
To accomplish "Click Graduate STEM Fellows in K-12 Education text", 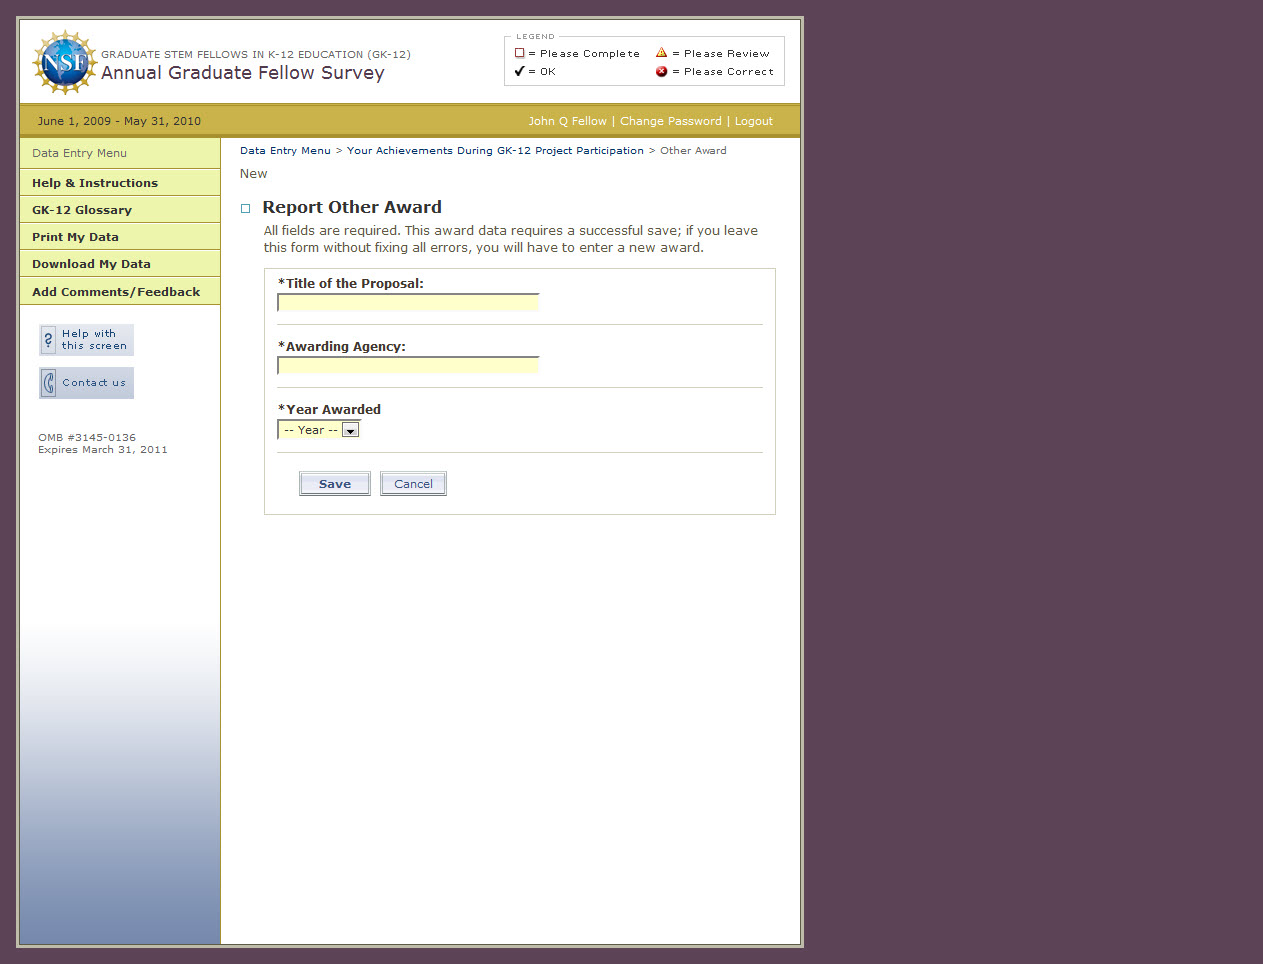I will [256, 55].
